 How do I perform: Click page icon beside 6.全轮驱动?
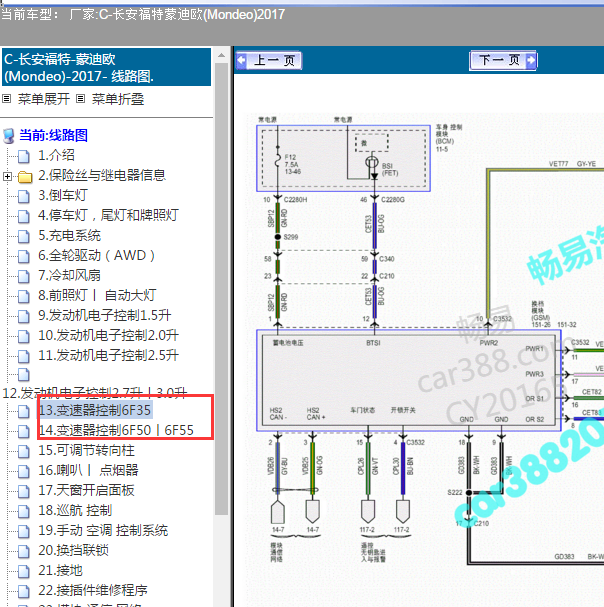tap(24, 257)
